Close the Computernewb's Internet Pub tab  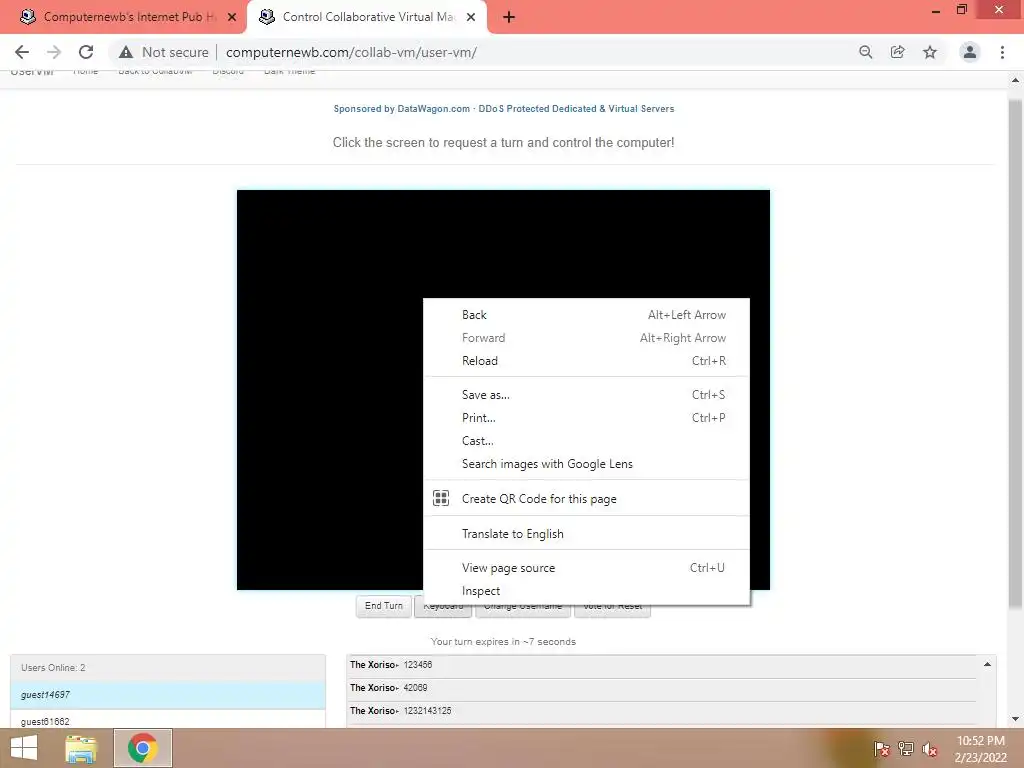coord(232,18)
